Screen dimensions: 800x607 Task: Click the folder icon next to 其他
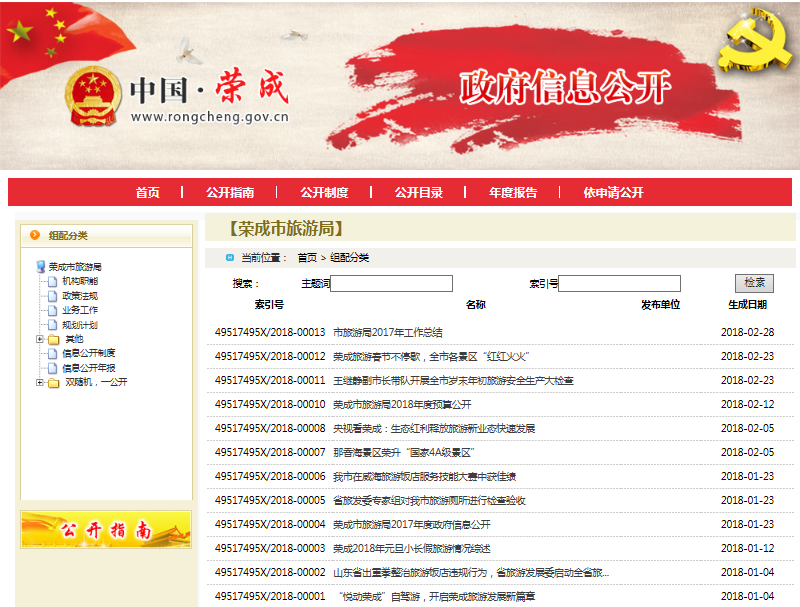pyautogui.click(x=53, y=339)
